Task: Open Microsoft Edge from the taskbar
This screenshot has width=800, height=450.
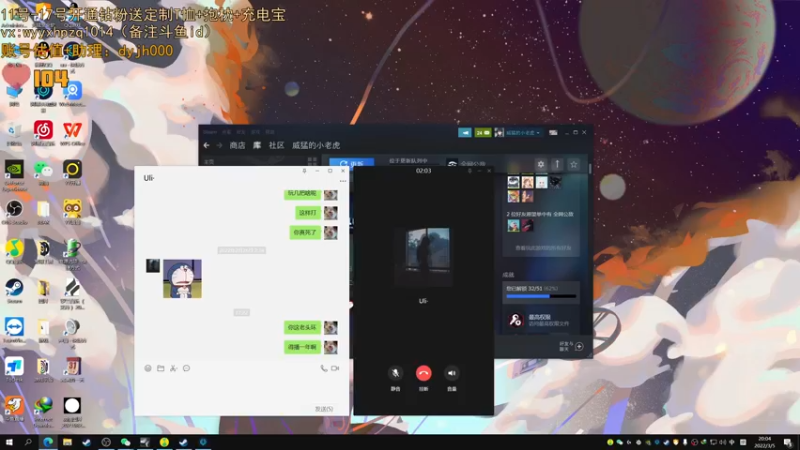Action: [x=48, y=442]
